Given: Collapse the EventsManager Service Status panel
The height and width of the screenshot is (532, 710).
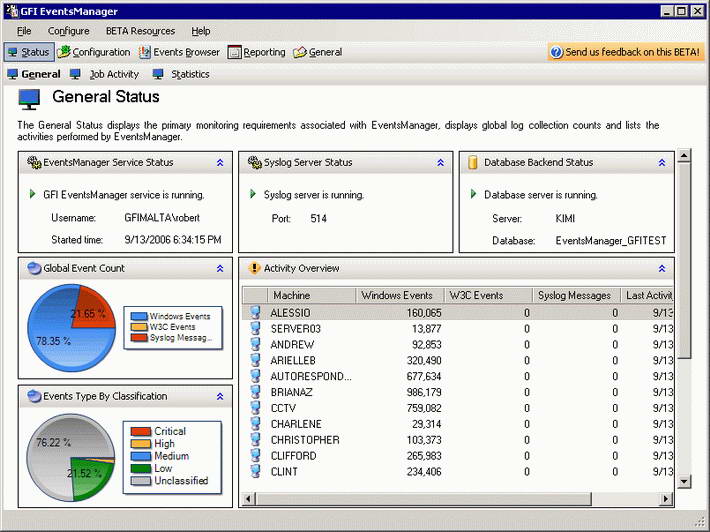Looking at the screenshot, I should [x=220, y=162].
